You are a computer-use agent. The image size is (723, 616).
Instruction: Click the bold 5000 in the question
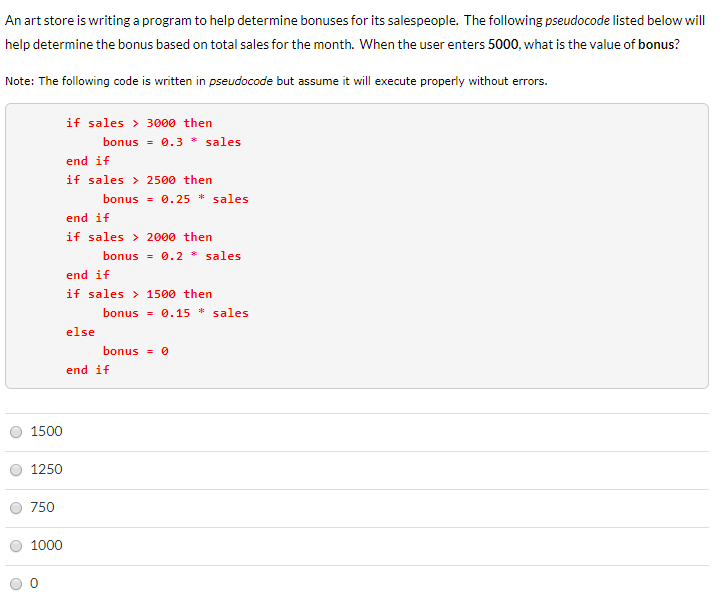point(503,44)
